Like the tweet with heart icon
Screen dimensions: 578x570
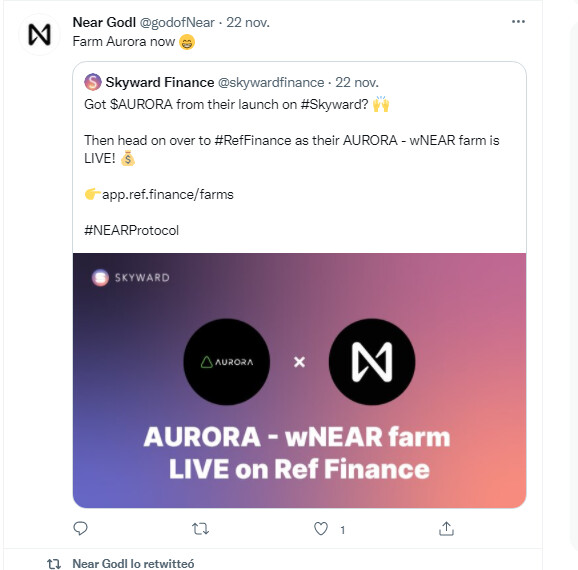pos(321,529)
